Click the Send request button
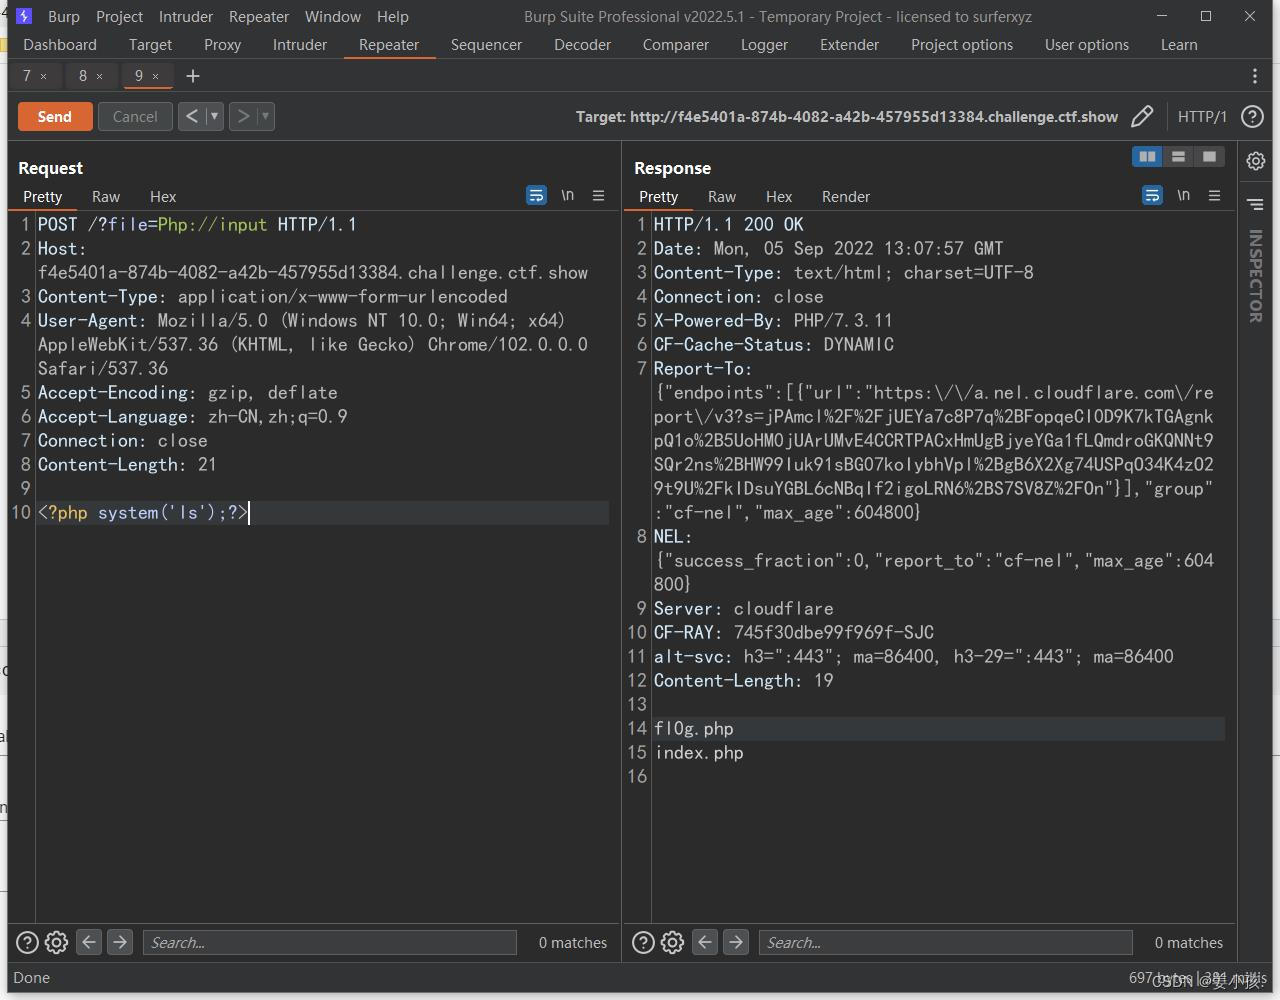Image resolution: width=1280 pixels, height=1000 pixels. tap(55, 117)
